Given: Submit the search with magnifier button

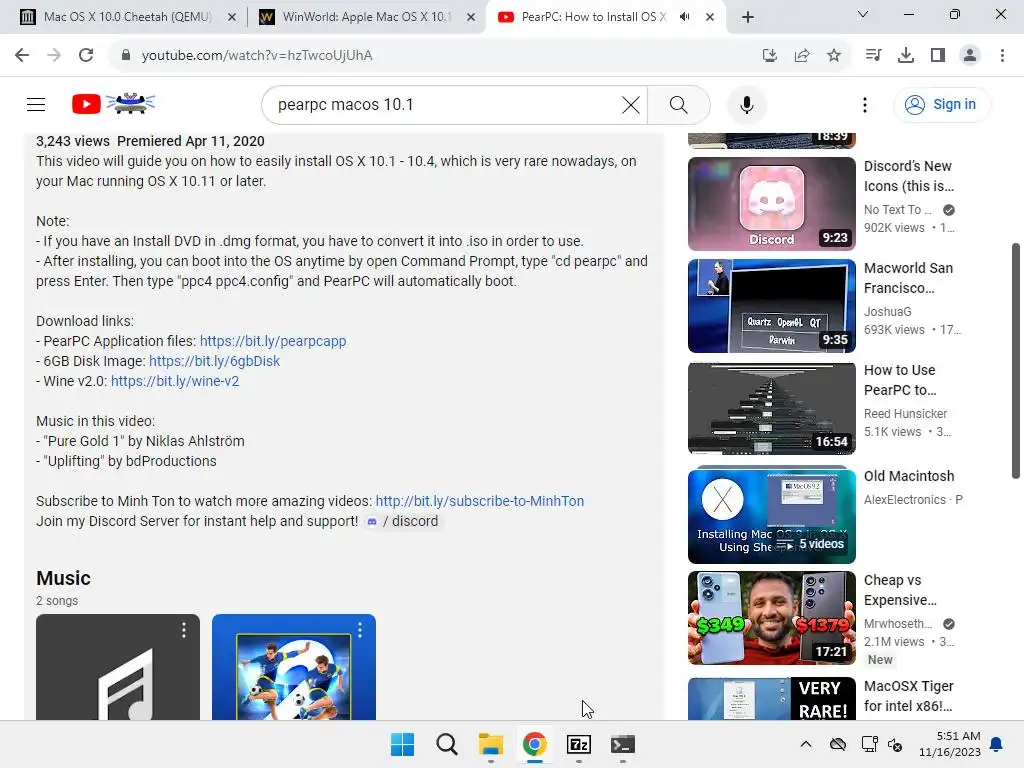Looking at the screenshot, I should (679, 104).
